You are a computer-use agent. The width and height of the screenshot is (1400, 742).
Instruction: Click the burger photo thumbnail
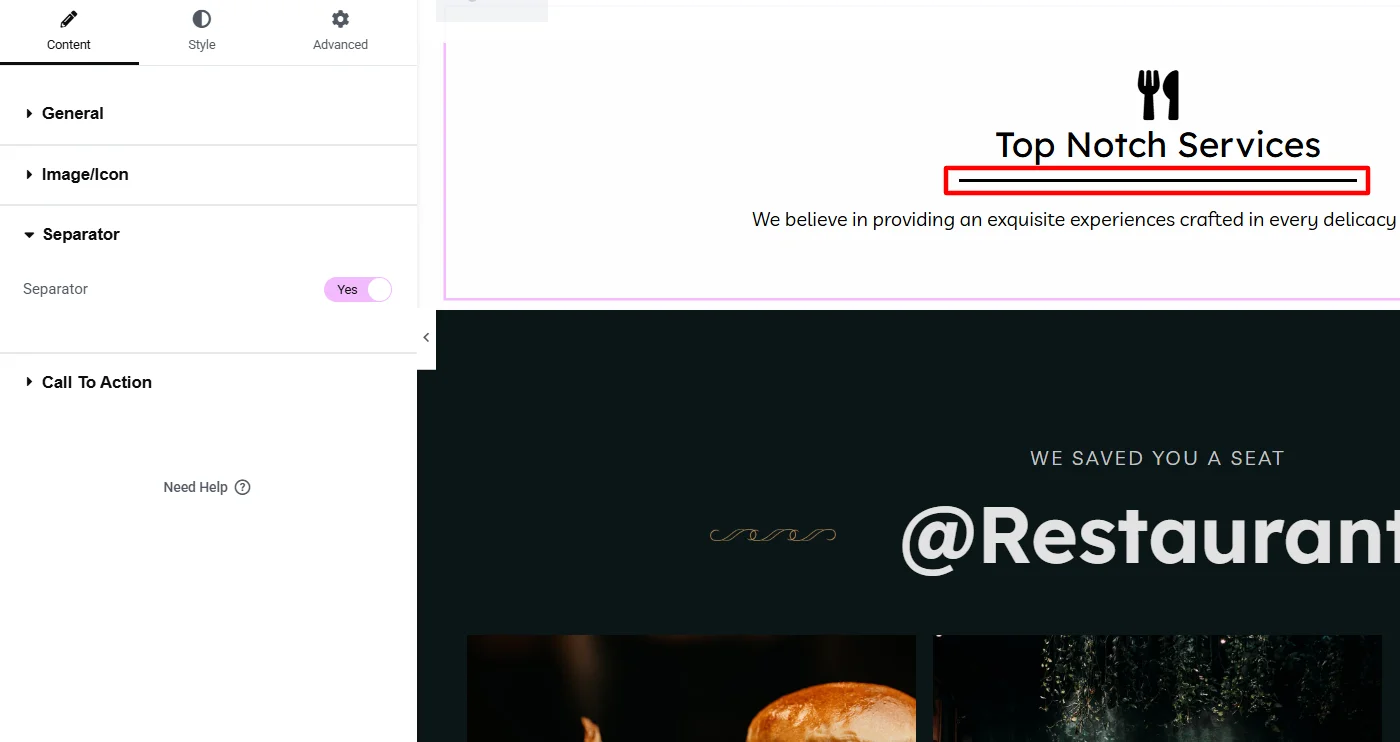(691, 688)
